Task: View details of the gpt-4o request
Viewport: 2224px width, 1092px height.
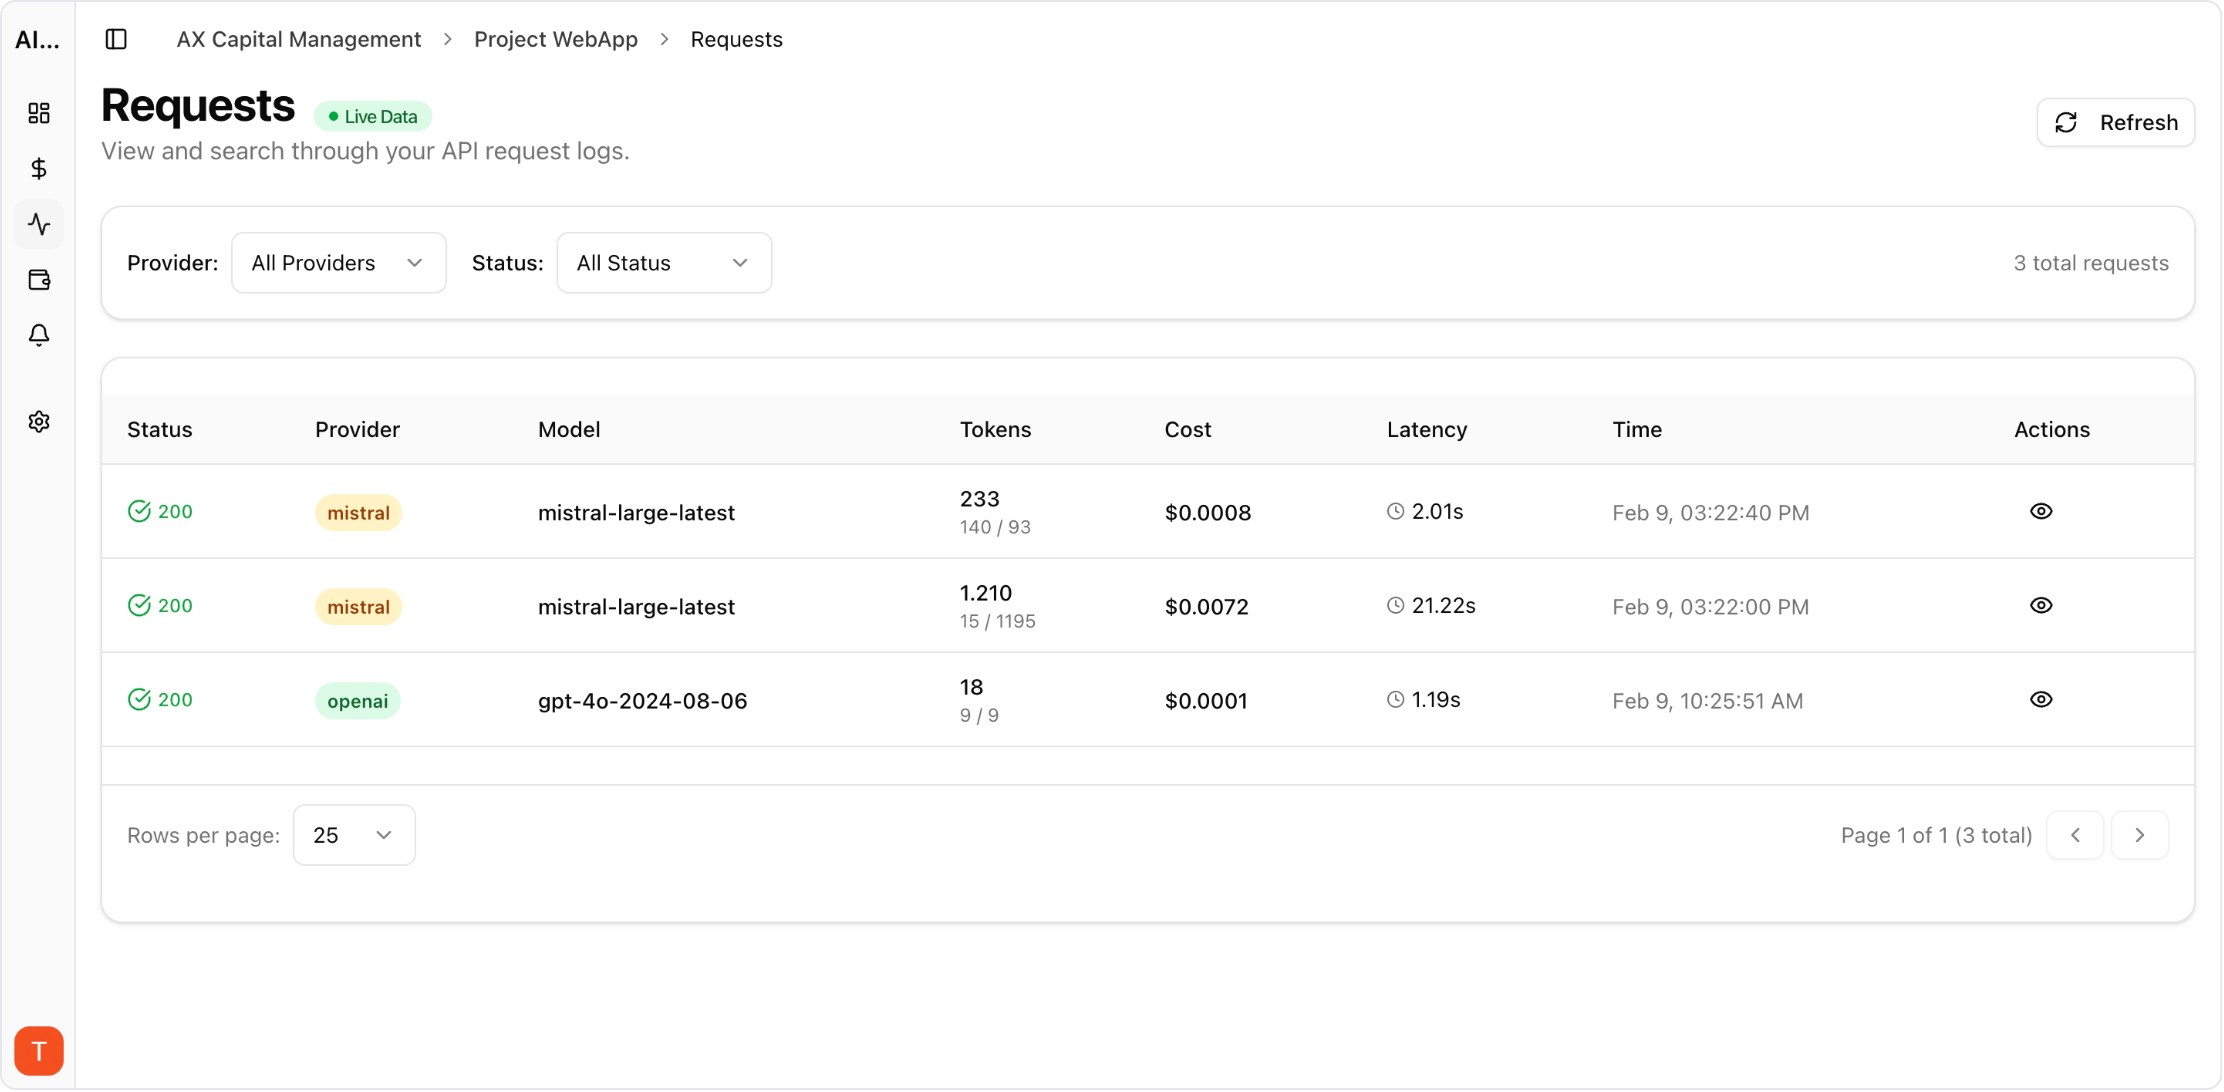Action: [2041, 700]
